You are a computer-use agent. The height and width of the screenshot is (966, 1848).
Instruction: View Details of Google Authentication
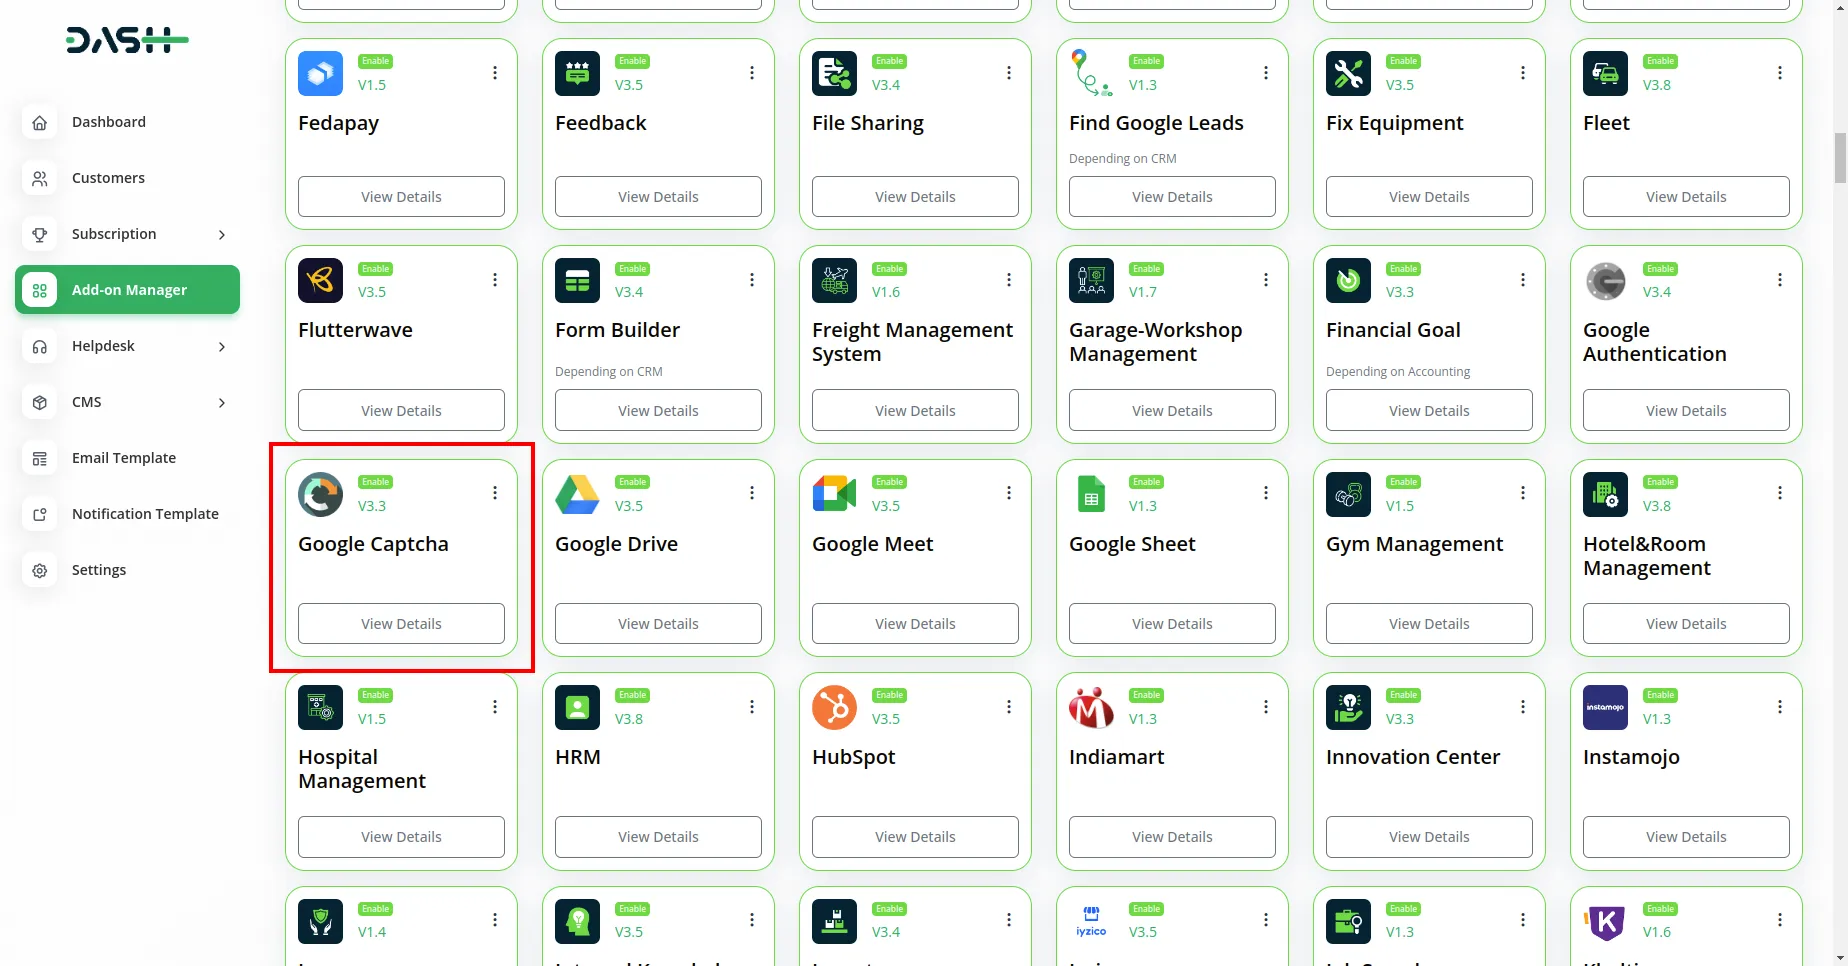(x=1686, y=411)
